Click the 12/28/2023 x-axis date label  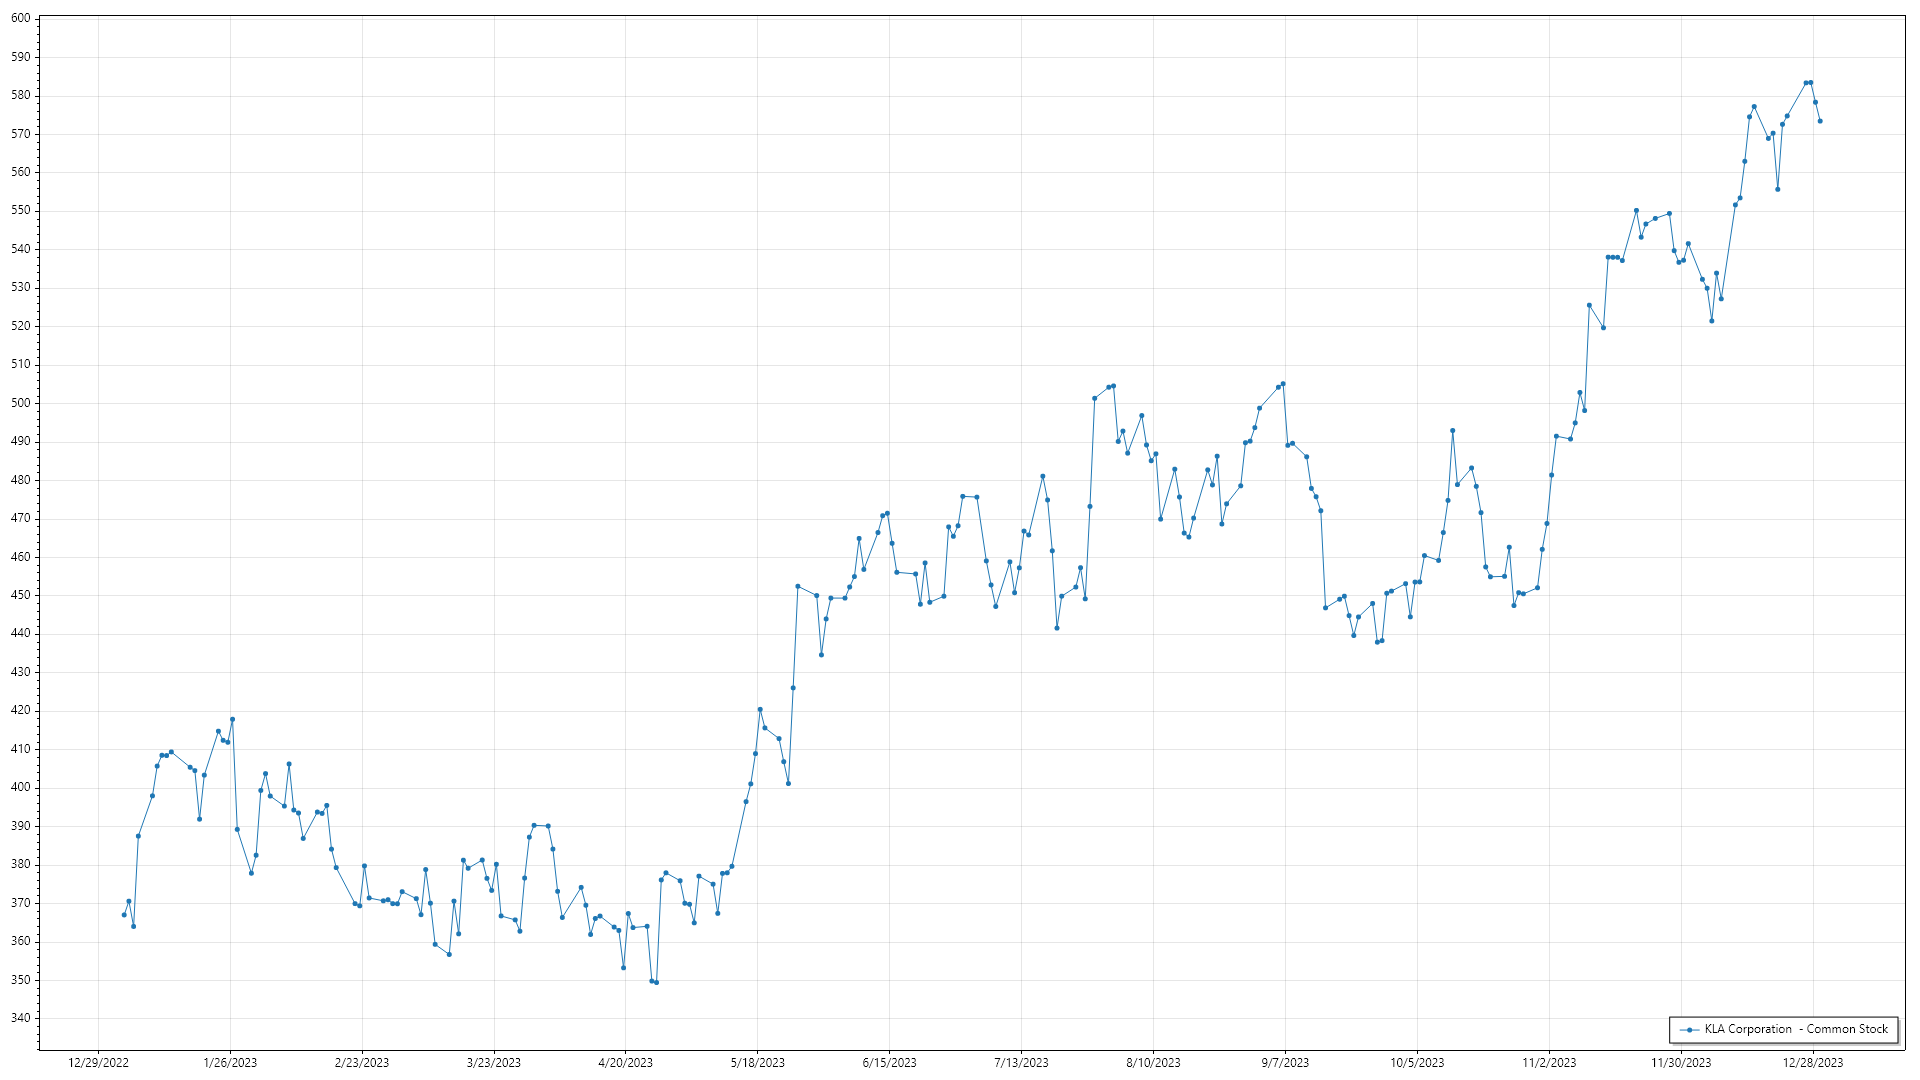point(1813,1063)
